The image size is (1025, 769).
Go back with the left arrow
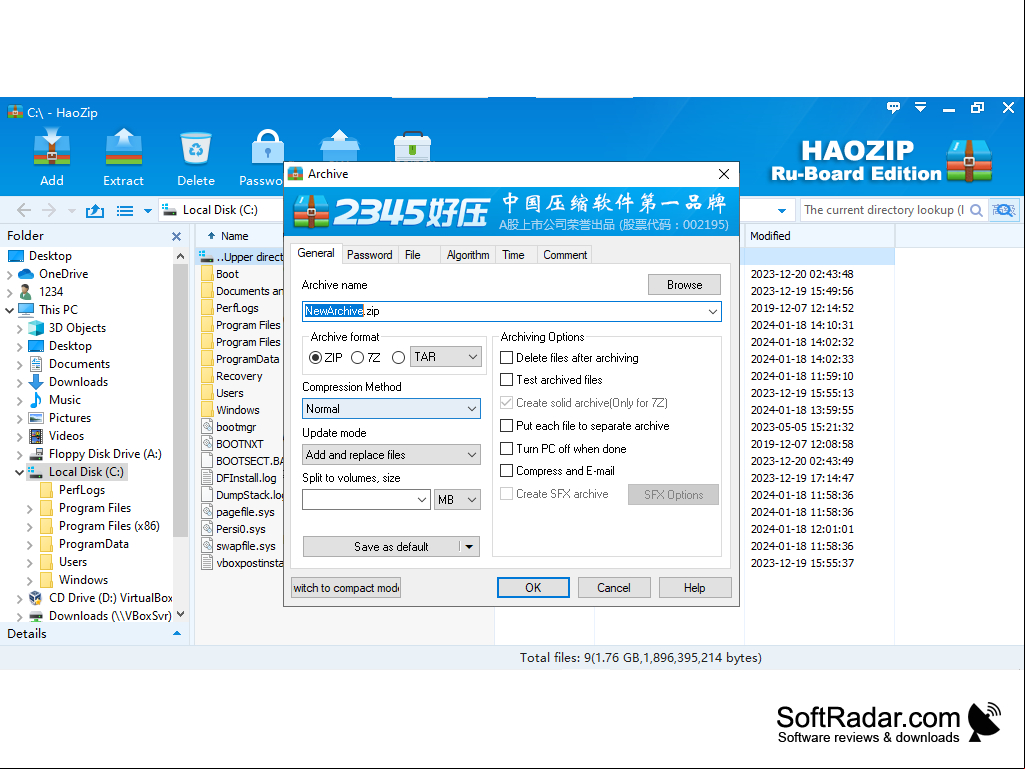pos(24,210)
